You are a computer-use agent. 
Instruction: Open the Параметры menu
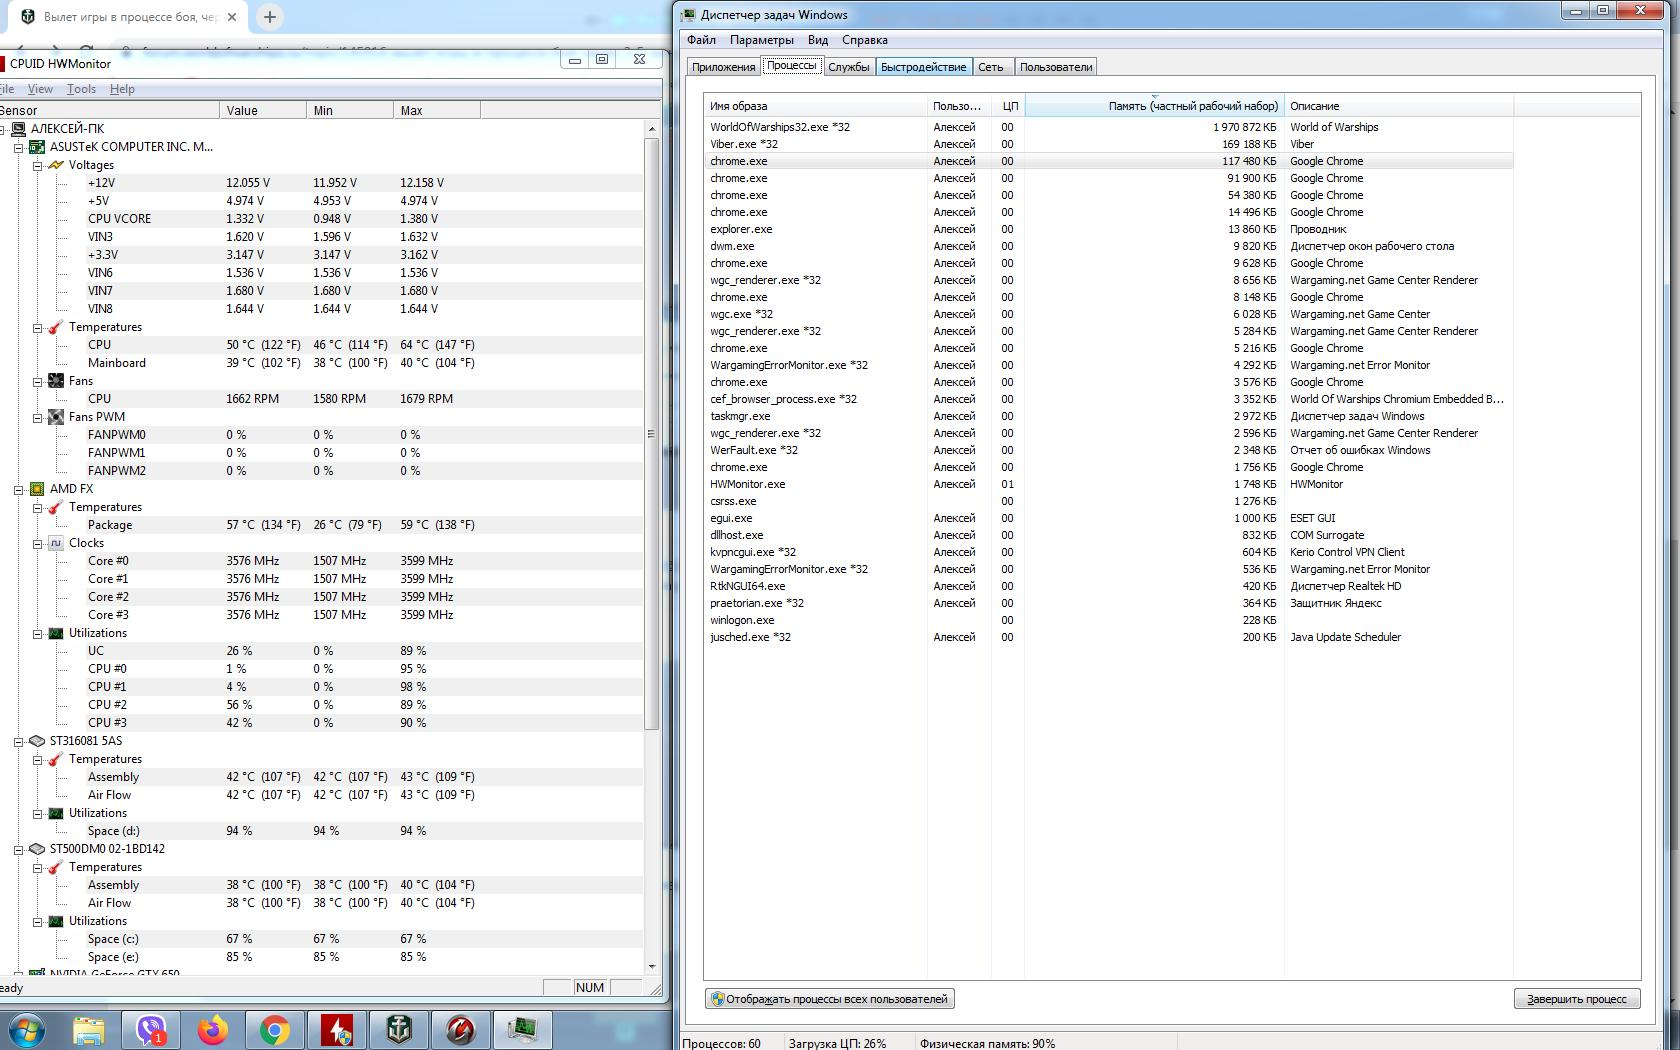click(x=762, y=40)
